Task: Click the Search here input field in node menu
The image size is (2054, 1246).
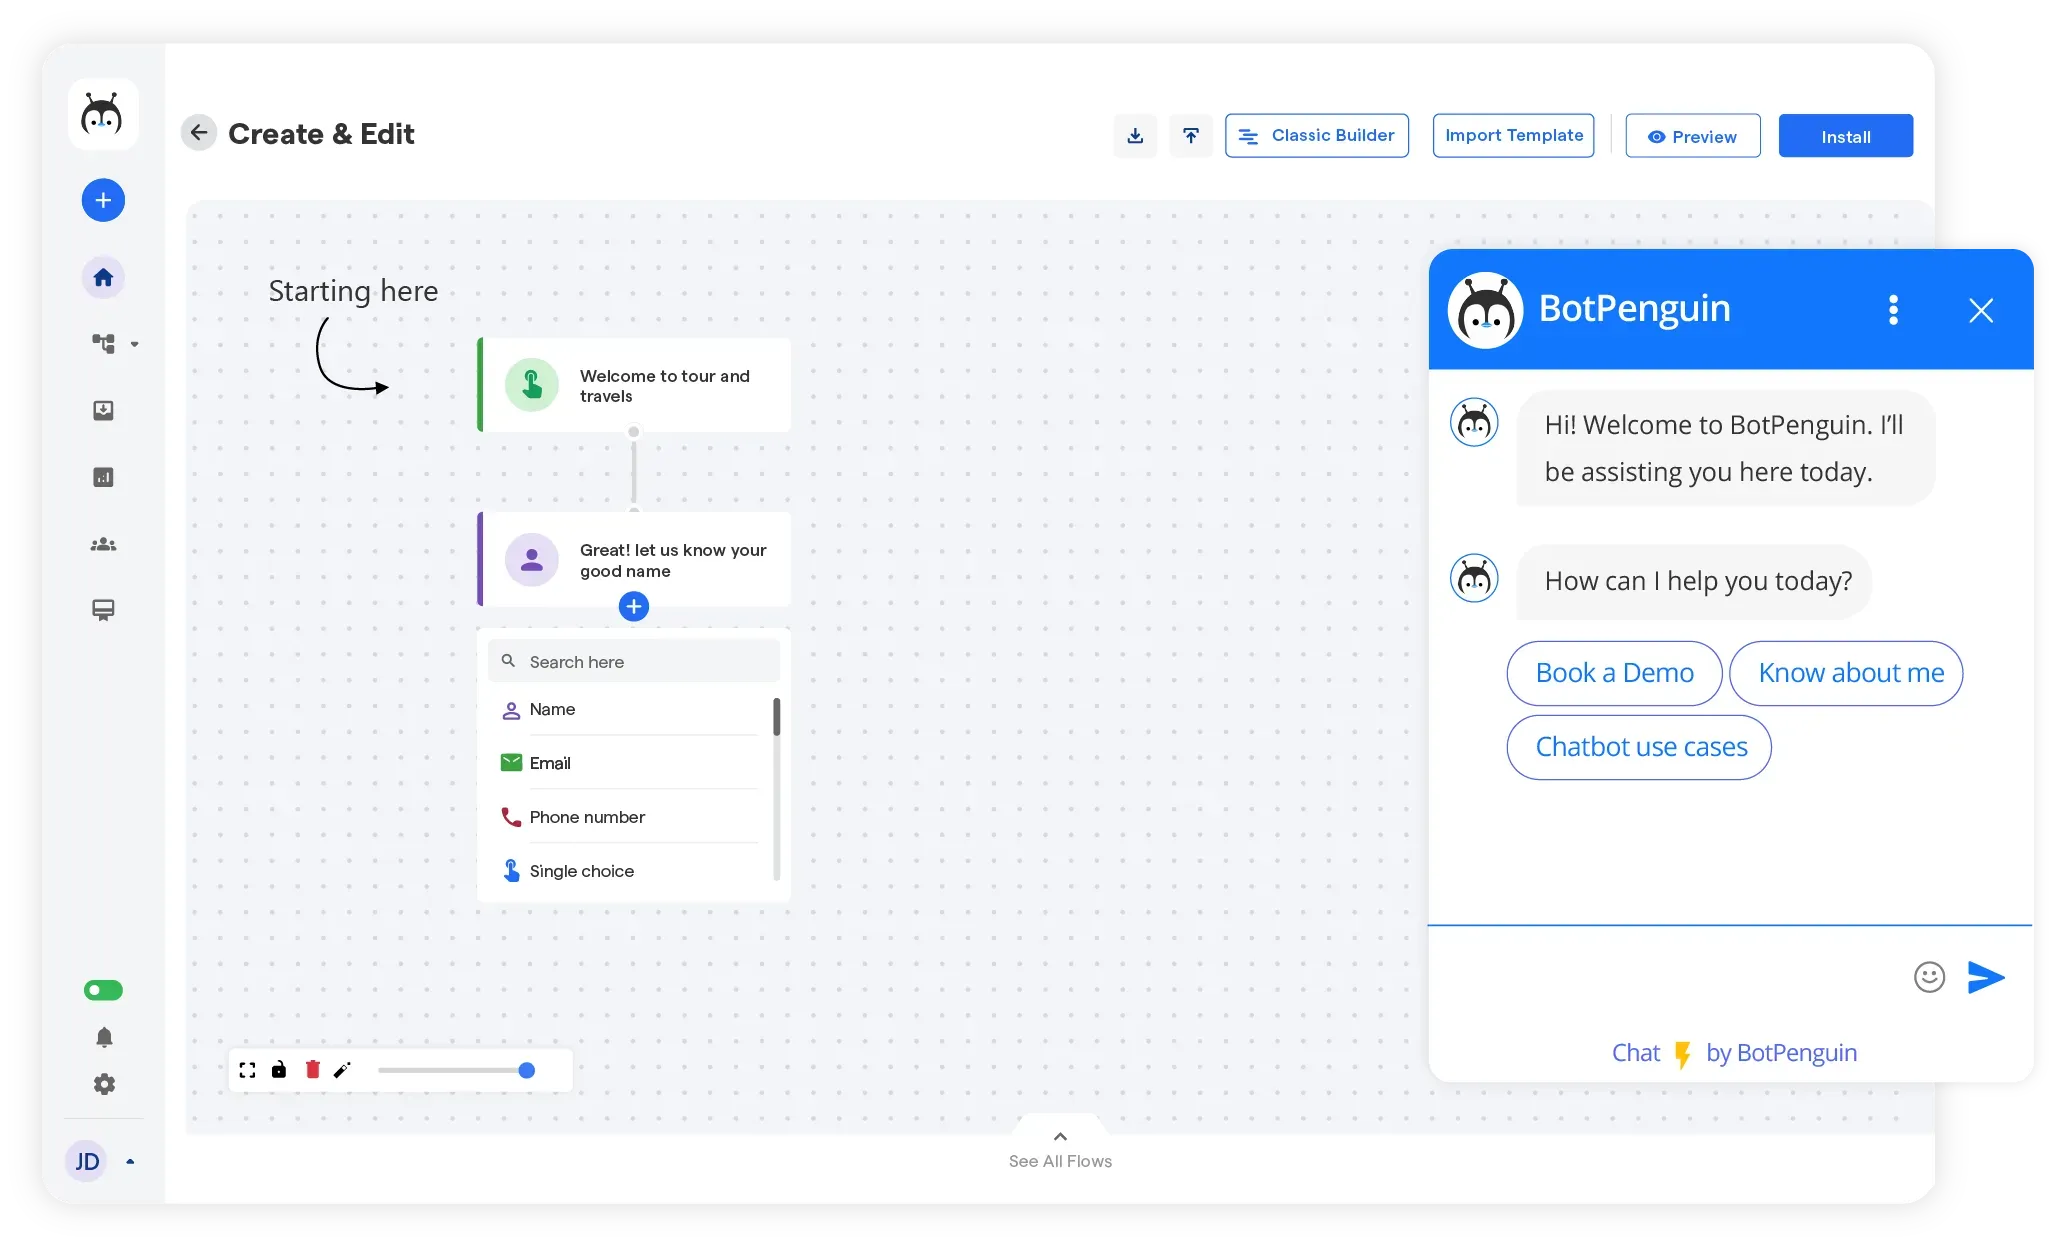Action: pyautogui.click(x=634, y=662)
